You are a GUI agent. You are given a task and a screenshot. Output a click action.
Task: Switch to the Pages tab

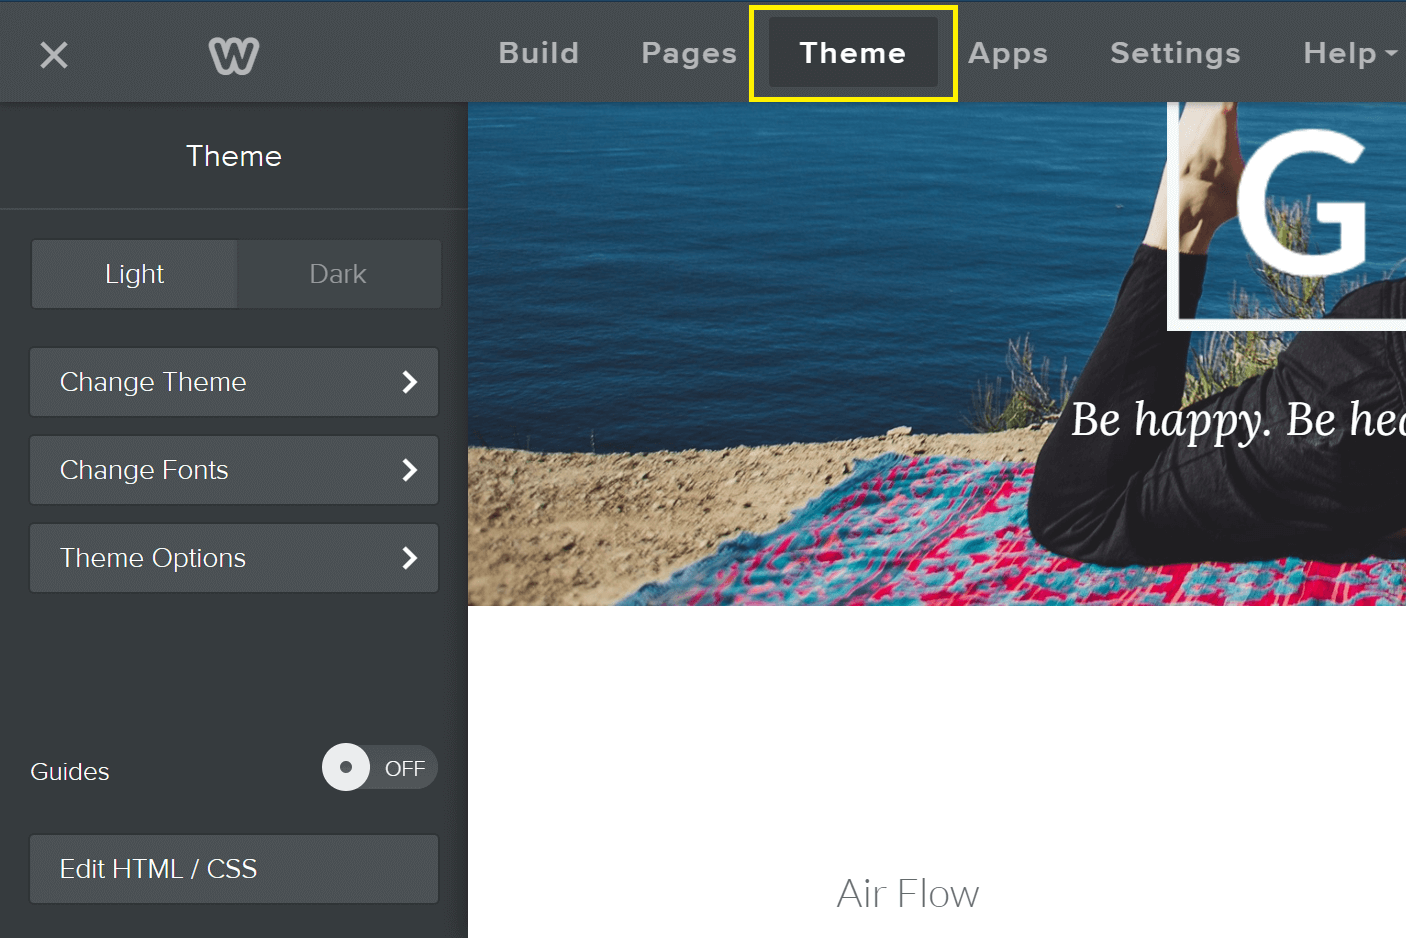(x=689, y=53)
